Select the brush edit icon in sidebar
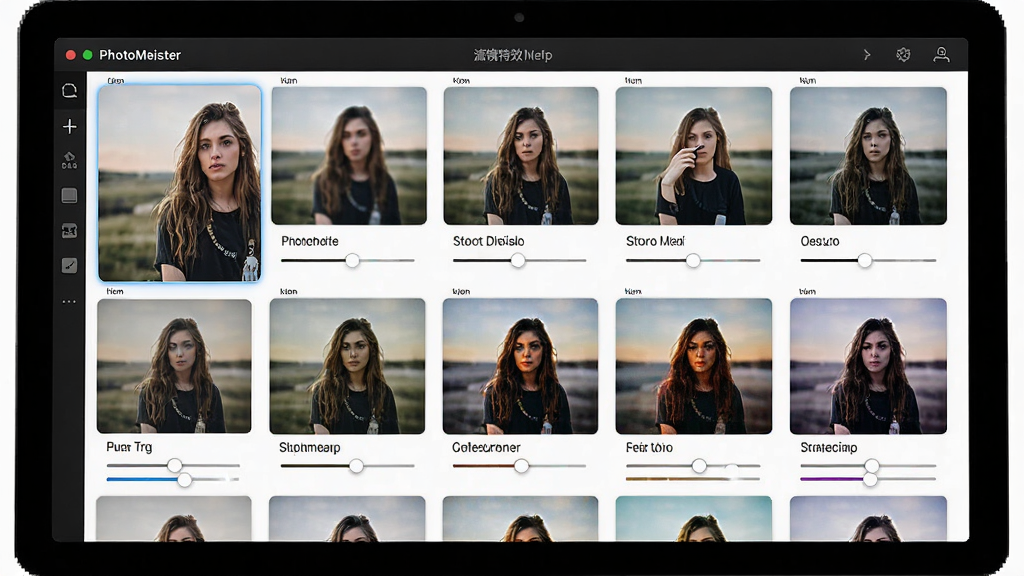1024x576 pixels. coord(69,265)
